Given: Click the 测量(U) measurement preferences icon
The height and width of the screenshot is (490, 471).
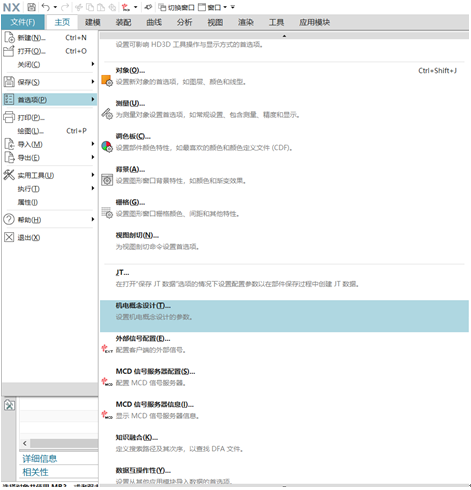Looking at the screenshot, I should 107,114.
